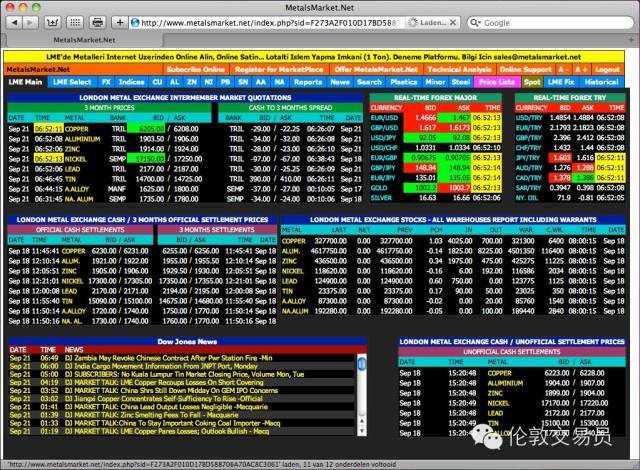Click the printer icon in toolbar
The height and width of the screenshot is (470, 640).
tap(98, 22)
